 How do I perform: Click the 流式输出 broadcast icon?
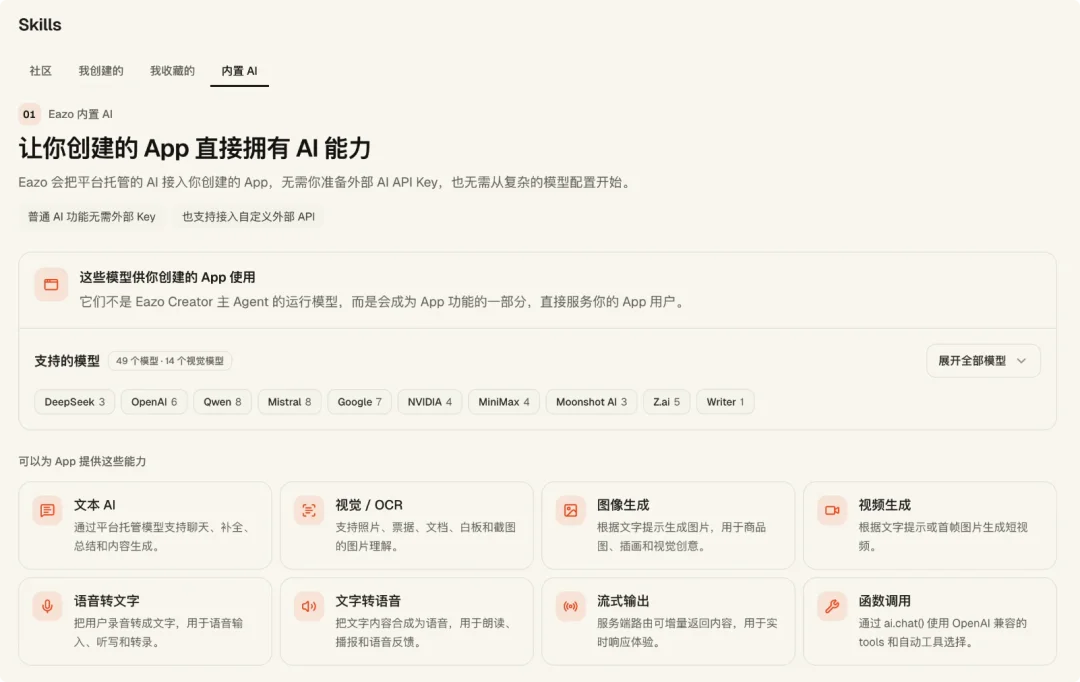570,606
